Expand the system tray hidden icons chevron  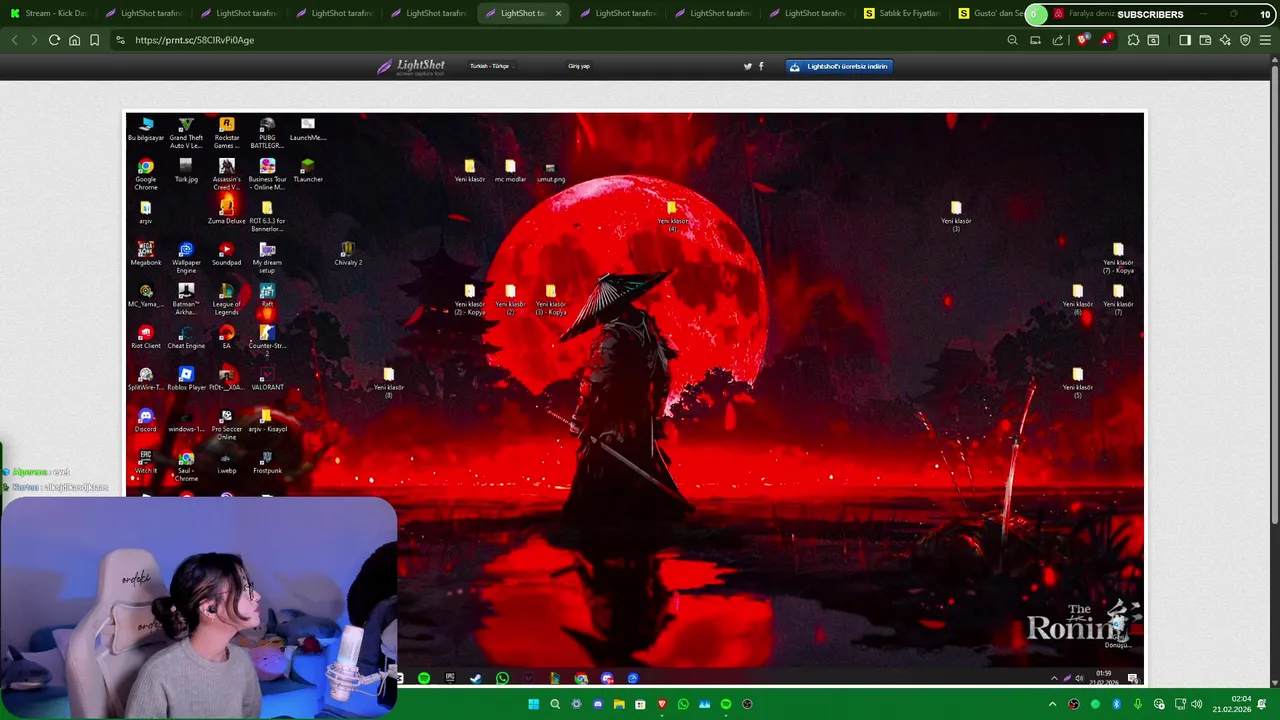[1052, 704]
